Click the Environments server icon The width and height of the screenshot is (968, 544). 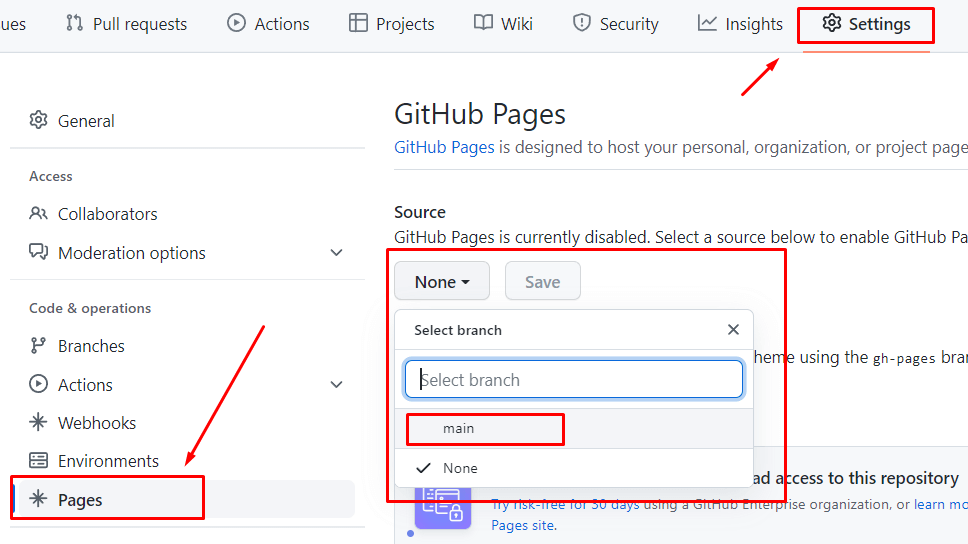(38, 461)
